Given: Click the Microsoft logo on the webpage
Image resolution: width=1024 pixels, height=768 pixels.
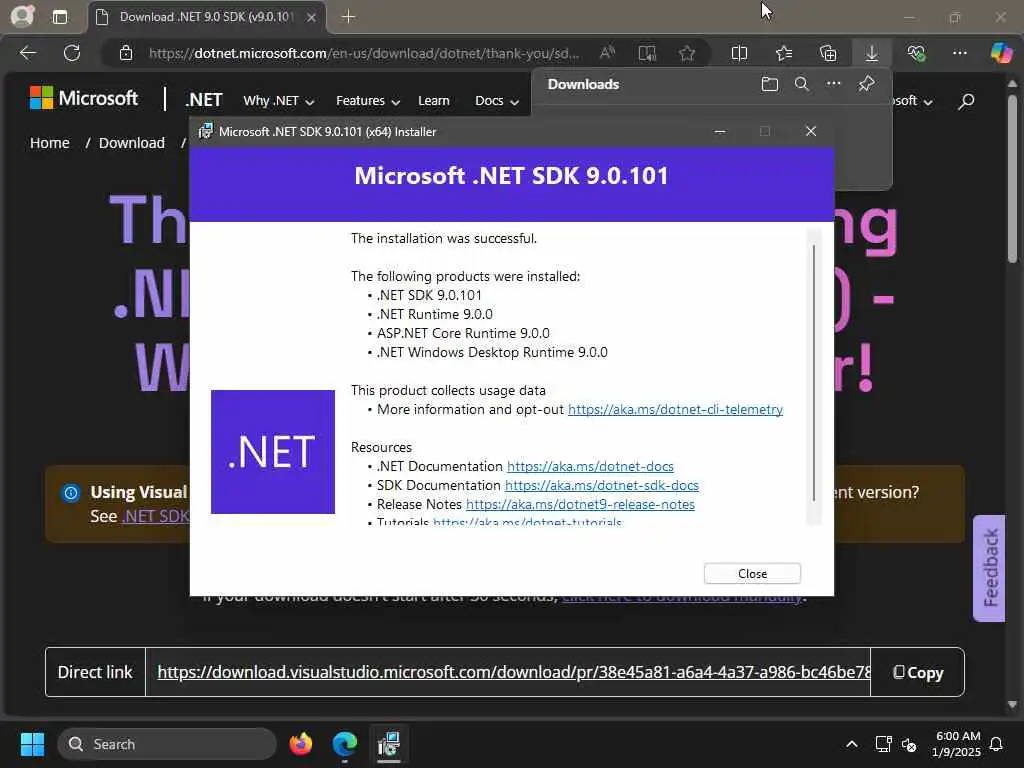Looking at the screenshot, I should coord(84,98).
